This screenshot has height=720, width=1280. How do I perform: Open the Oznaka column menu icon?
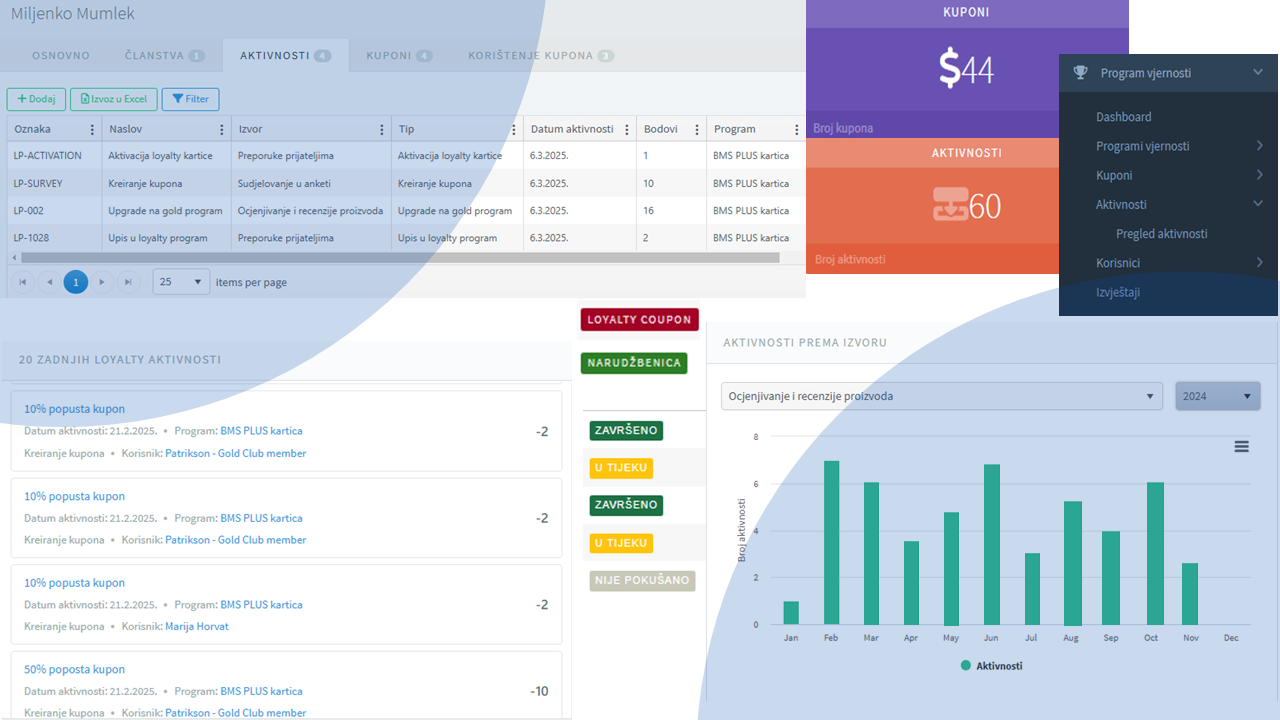click(93, 129)
